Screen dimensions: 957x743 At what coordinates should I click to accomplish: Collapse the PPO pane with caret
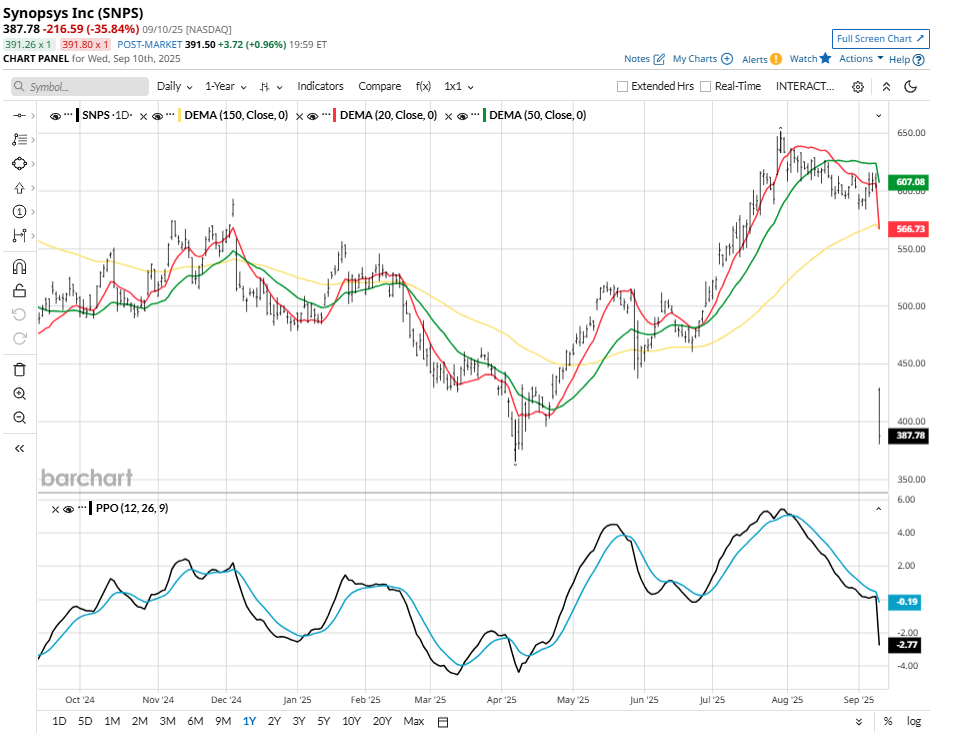(x=879, y=509)
